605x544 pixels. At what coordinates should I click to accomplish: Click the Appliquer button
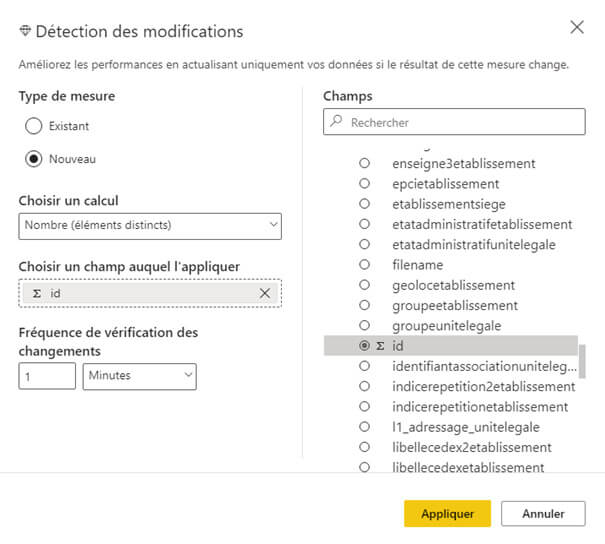(447, 514)
